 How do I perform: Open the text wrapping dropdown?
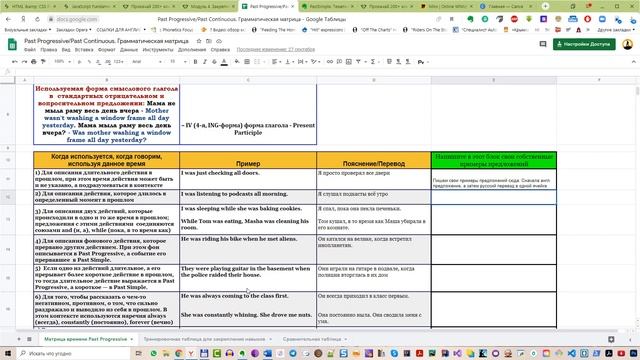tap(302, 62)
